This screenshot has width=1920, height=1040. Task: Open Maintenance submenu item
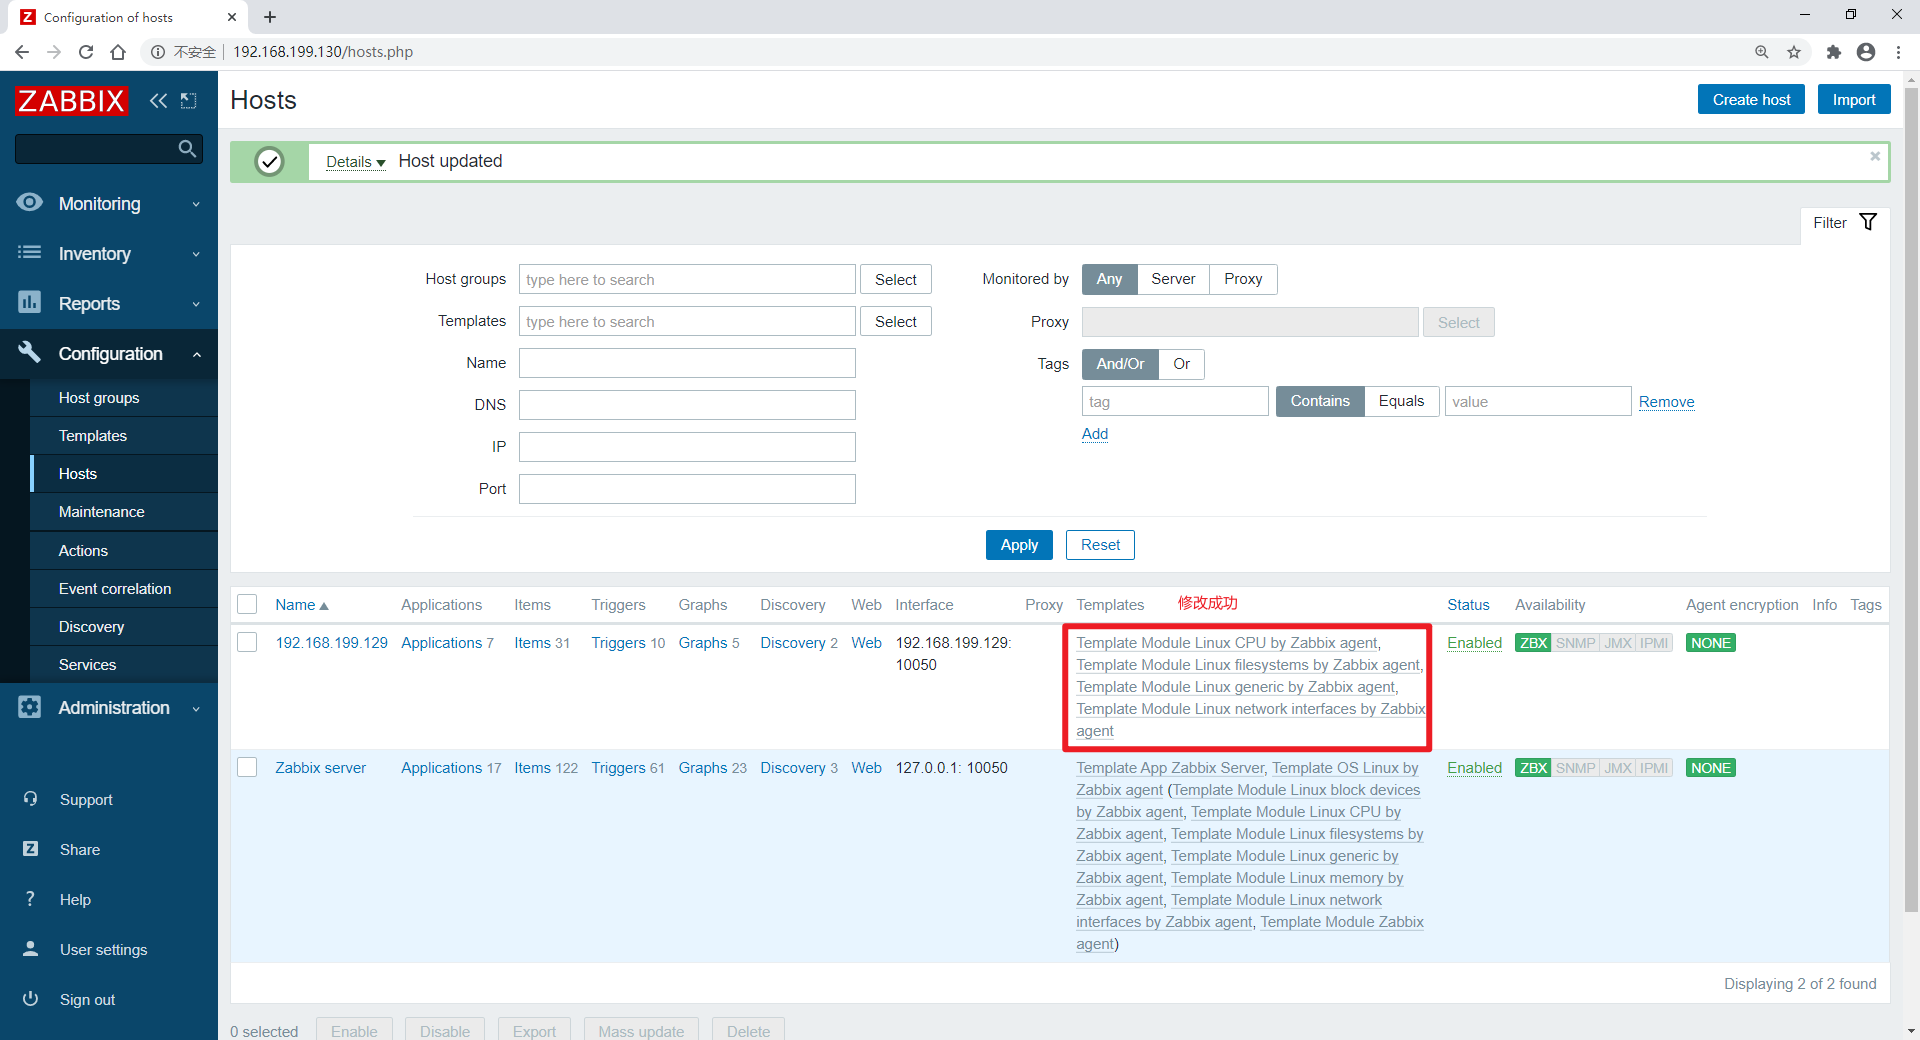[124, 511]
